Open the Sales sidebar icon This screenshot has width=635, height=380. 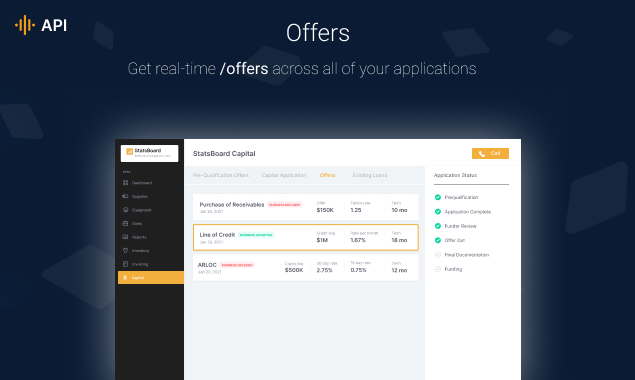point(126,223)
